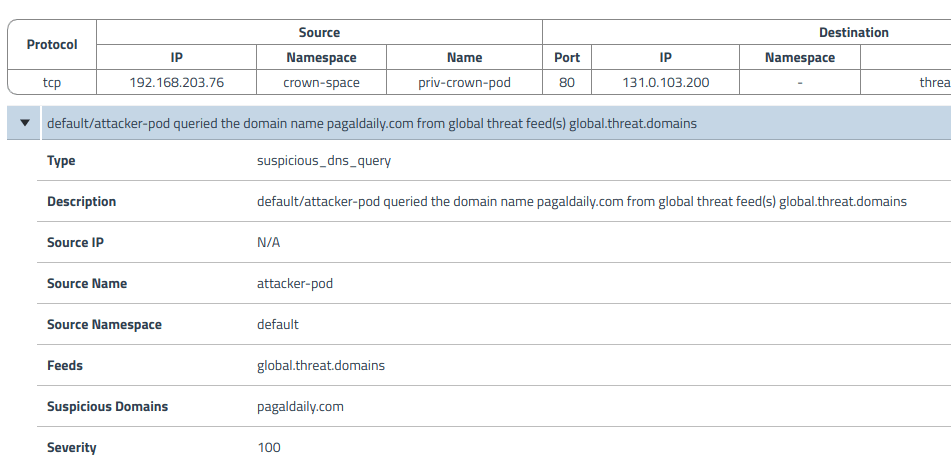951x466 pixels.
Task: Click the Feeds field label
Action: (x=65, y=365)
